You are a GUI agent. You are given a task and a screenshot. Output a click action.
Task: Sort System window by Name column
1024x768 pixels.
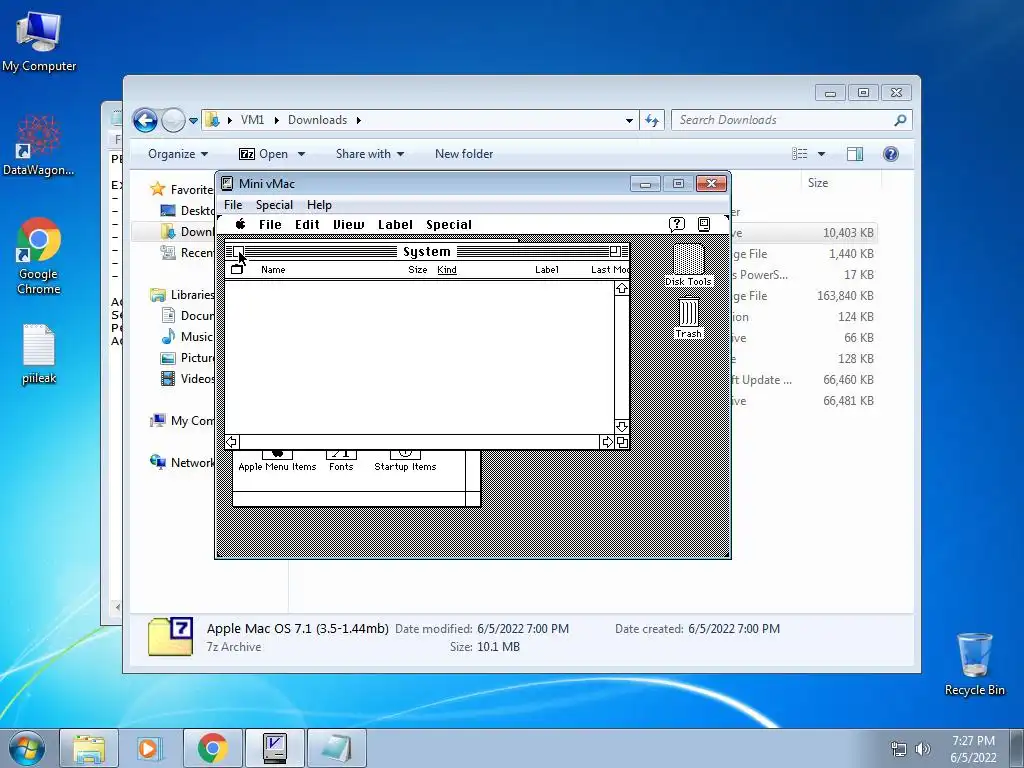click(x=273, y=270)
